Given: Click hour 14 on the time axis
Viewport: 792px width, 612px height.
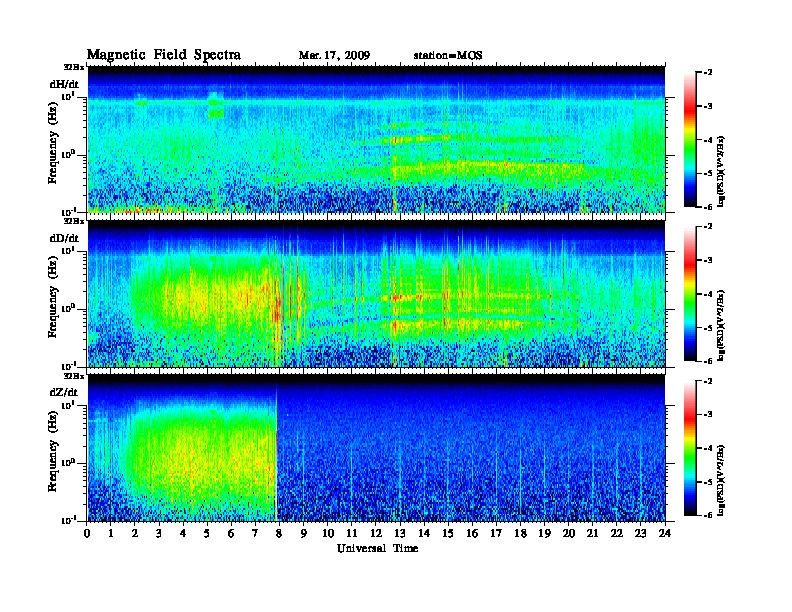Looking at the screenshot, I should [x=424, y=534].
